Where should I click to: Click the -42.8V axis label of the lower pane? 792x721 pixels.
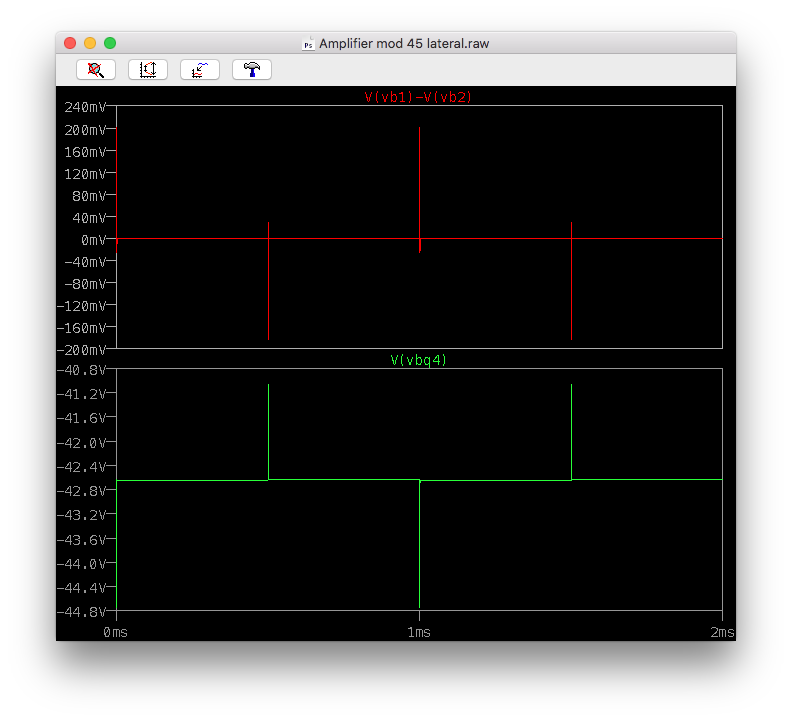(81, 491)
